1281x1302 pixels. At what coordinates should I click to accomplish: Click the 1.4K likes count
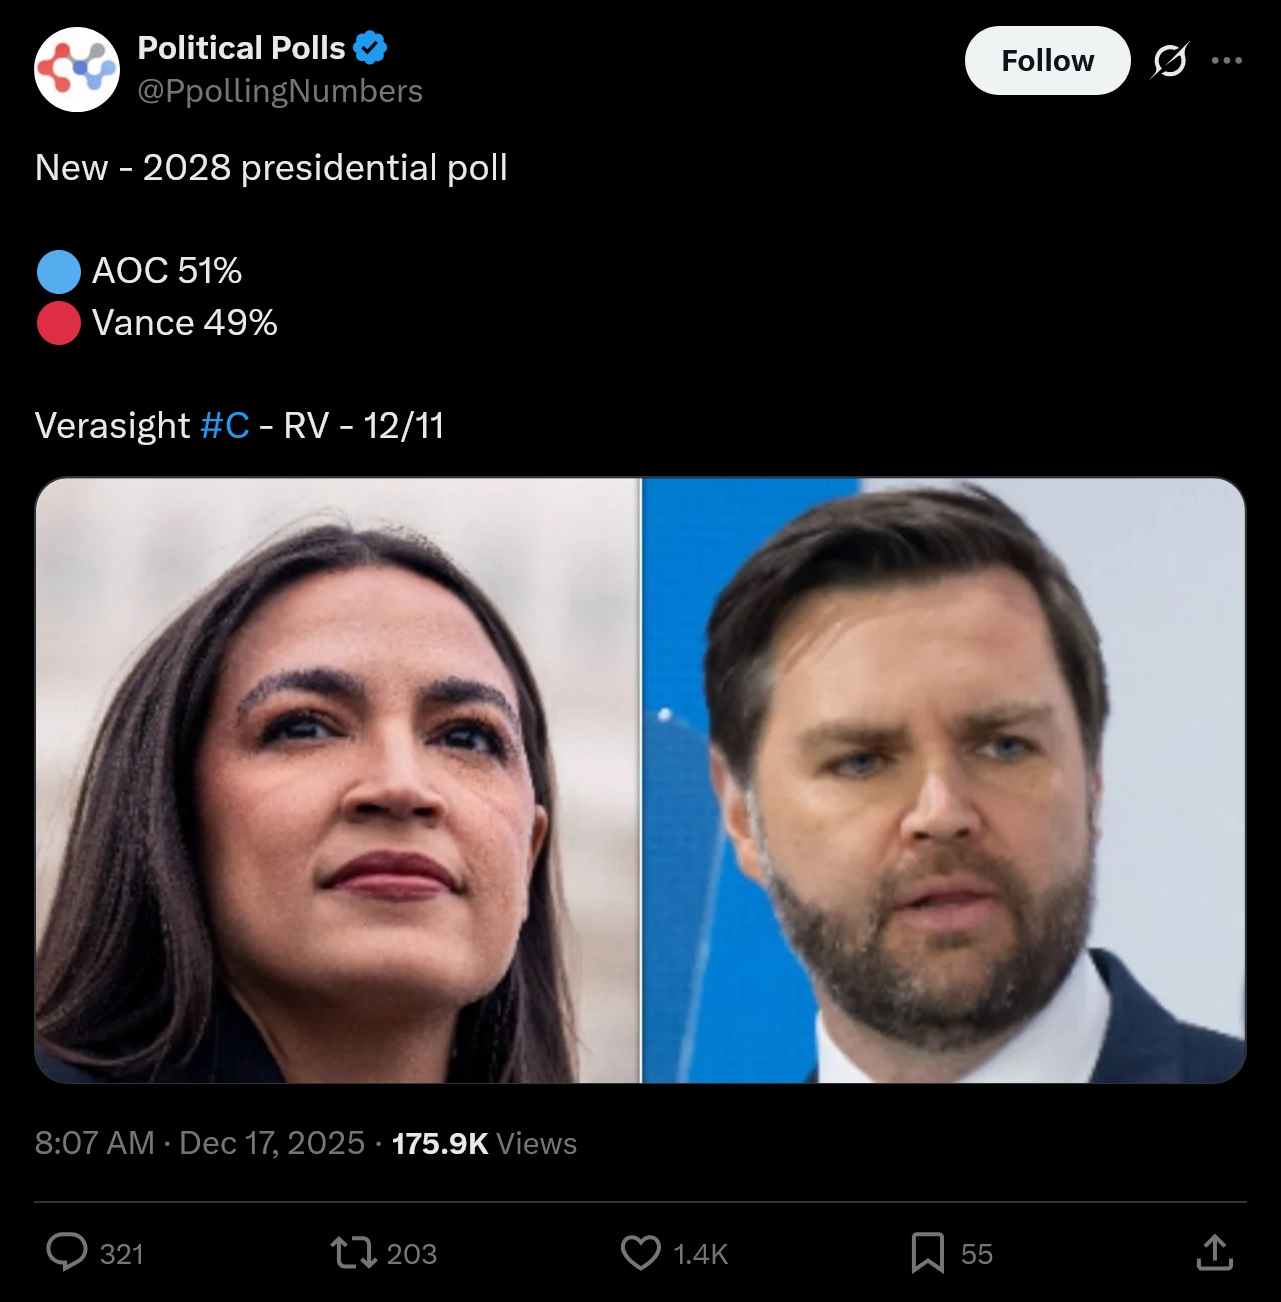700,1254
